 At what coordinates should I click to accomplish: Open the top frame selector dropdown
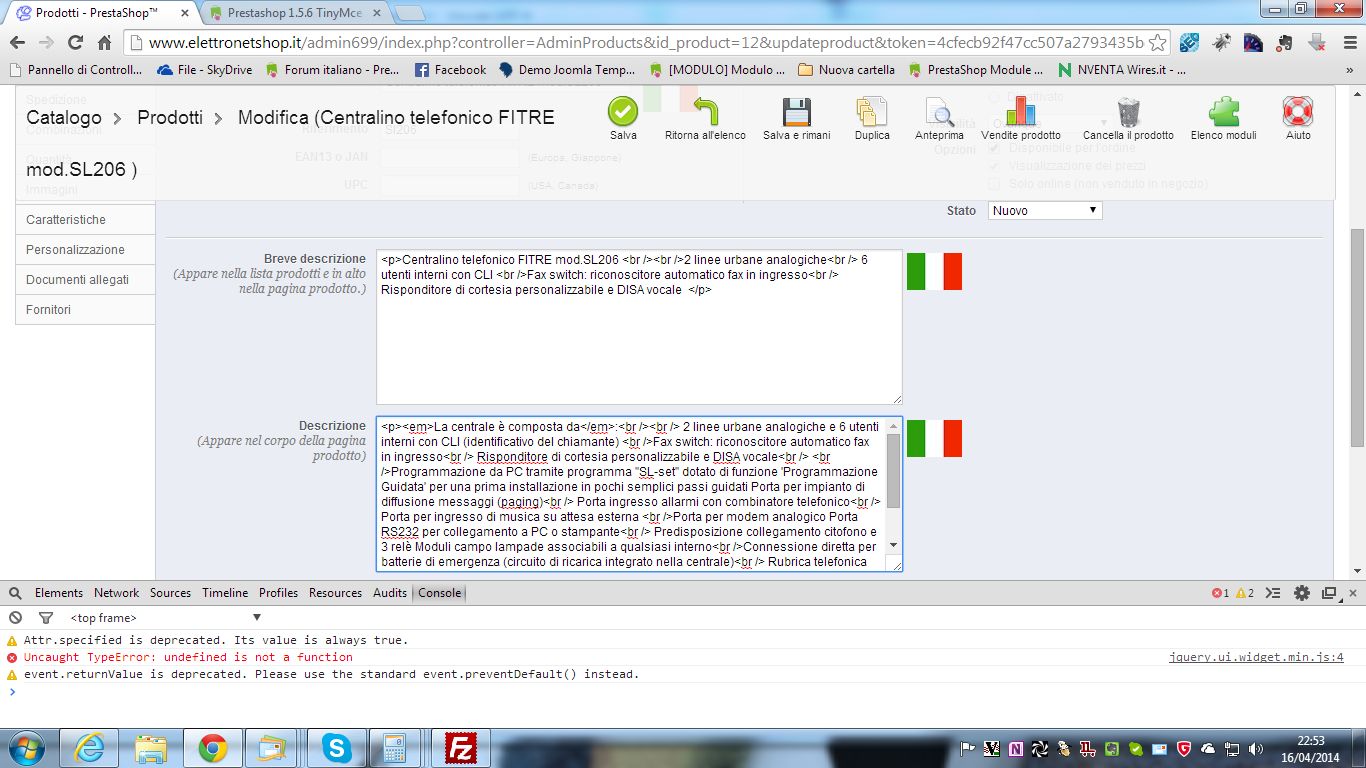[166, 618]
